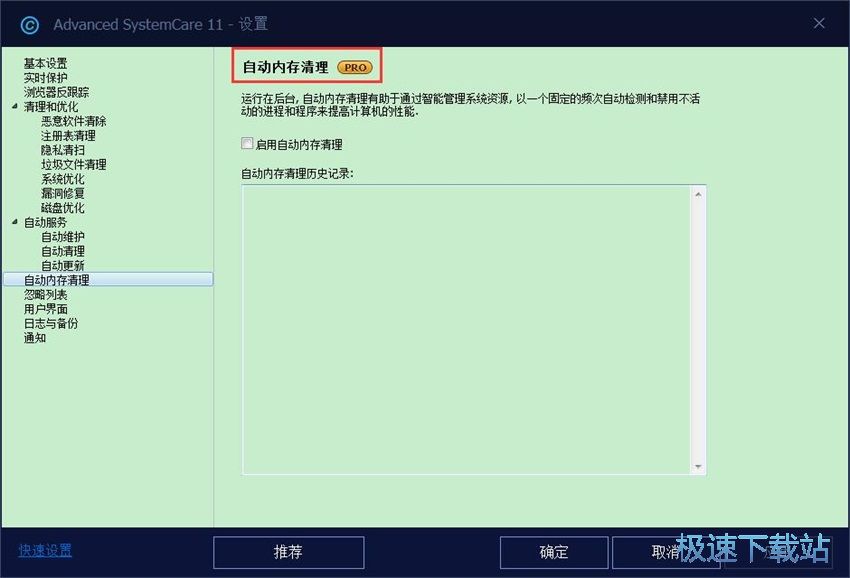850x578 pixels.
Task: Select 垃圾文件清理 item
Action: tap(74, 164)
